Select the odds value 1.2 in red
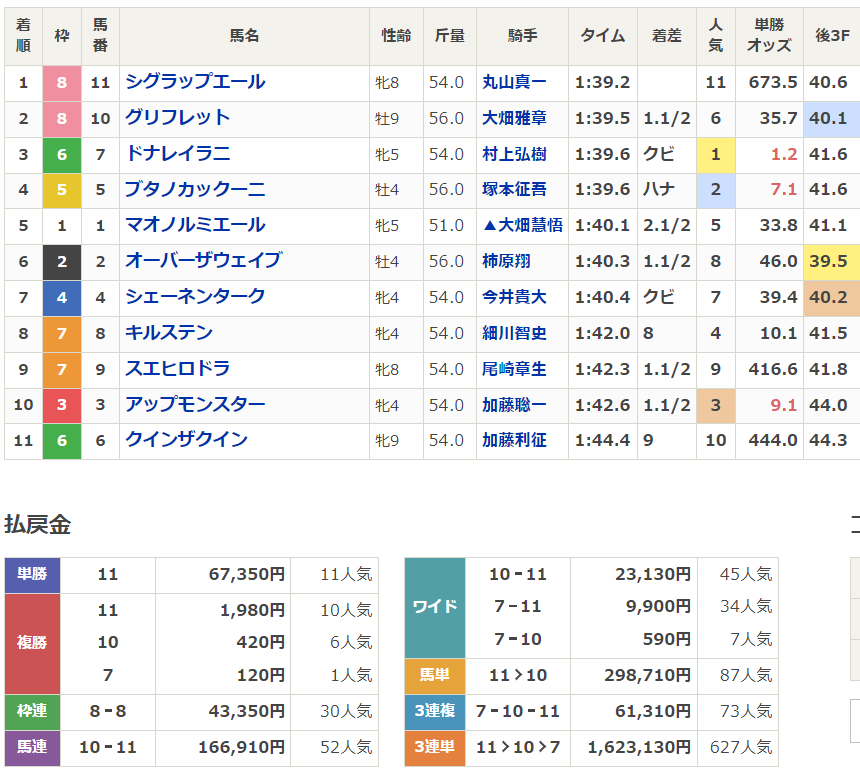The height and width of the screenshot is (769, 860). pyautogui.click(x=784, y=155)
